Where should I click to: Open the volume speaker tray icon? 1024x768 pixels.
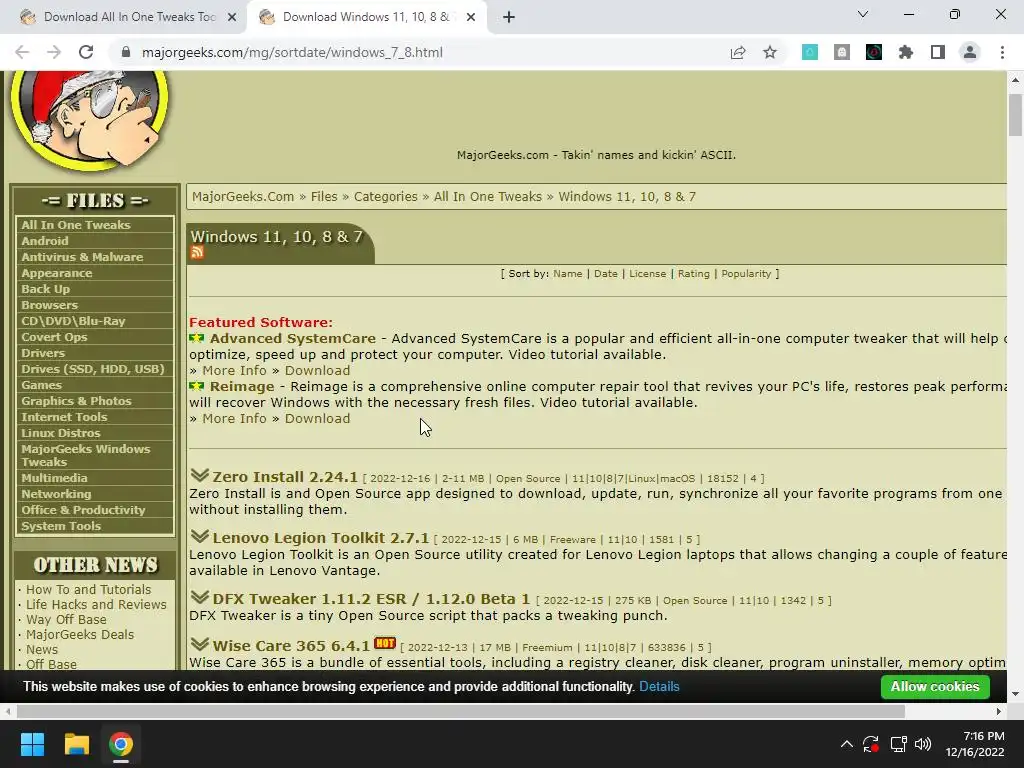(x=923, y=744)
